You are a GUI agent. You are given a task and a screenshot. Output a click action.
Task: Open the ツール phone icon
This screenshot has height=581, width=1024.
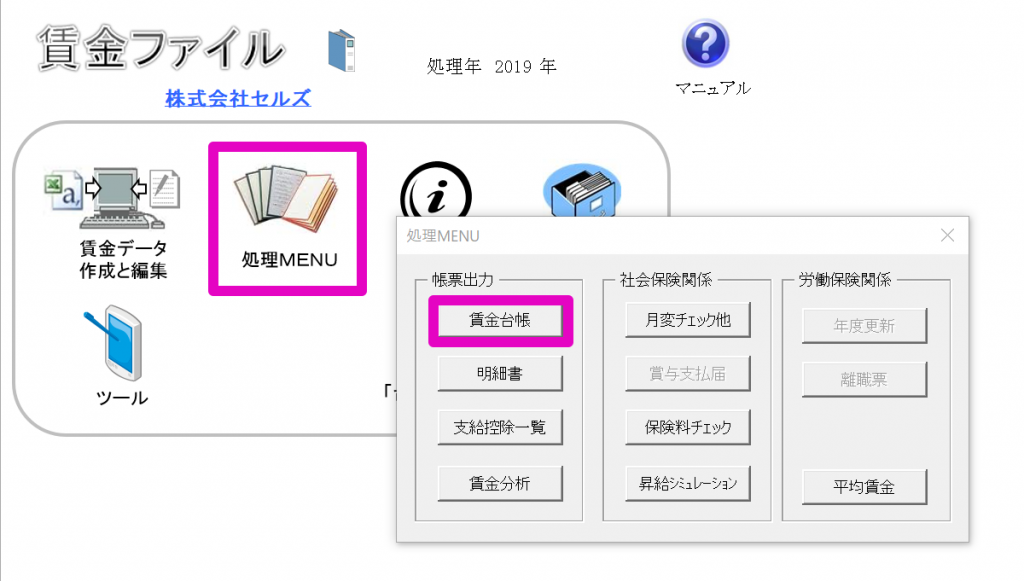tap(114, 343)
